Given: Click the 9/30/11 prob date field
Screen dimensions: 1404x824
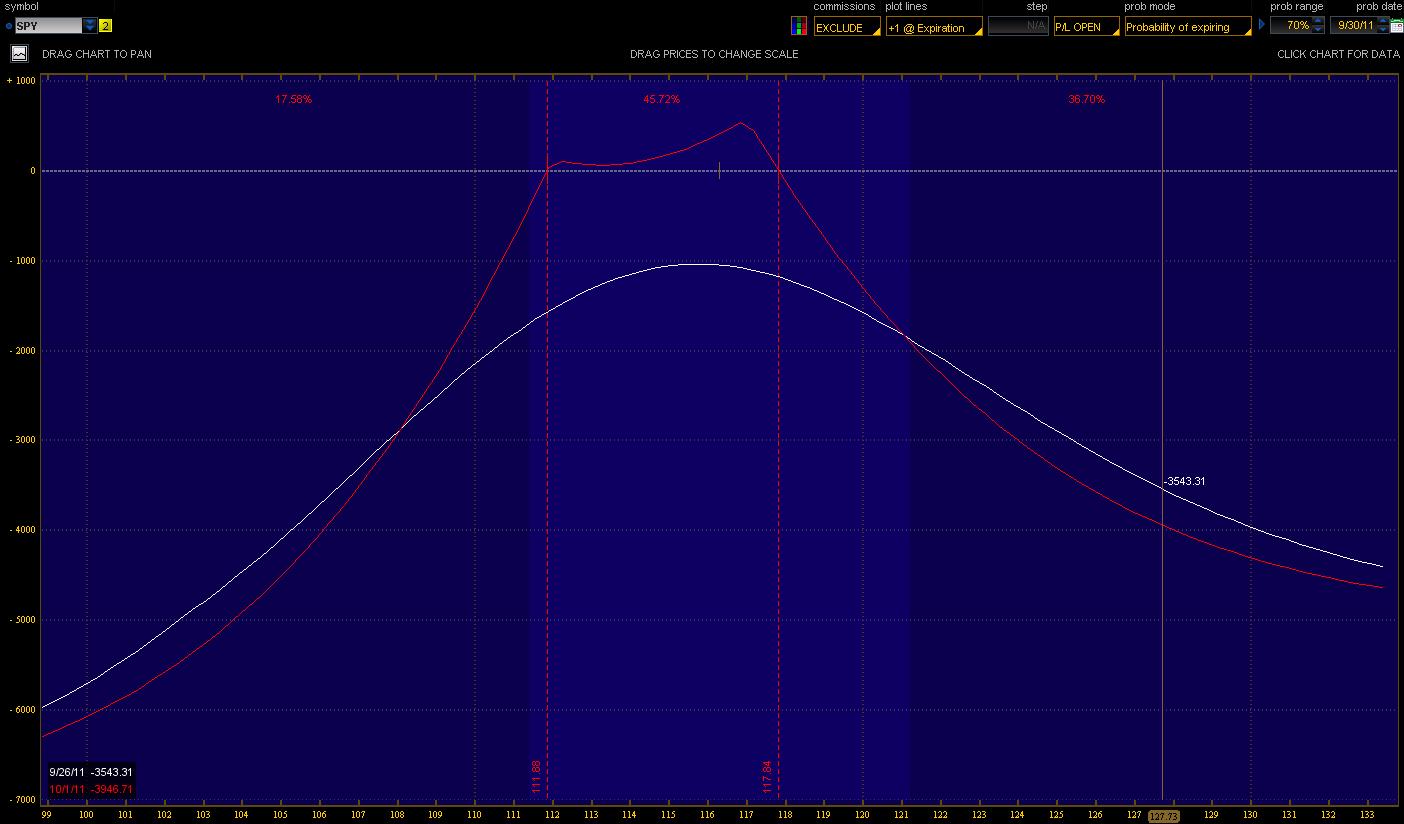Looking at the screenshot, I should tap(1354, 26).
